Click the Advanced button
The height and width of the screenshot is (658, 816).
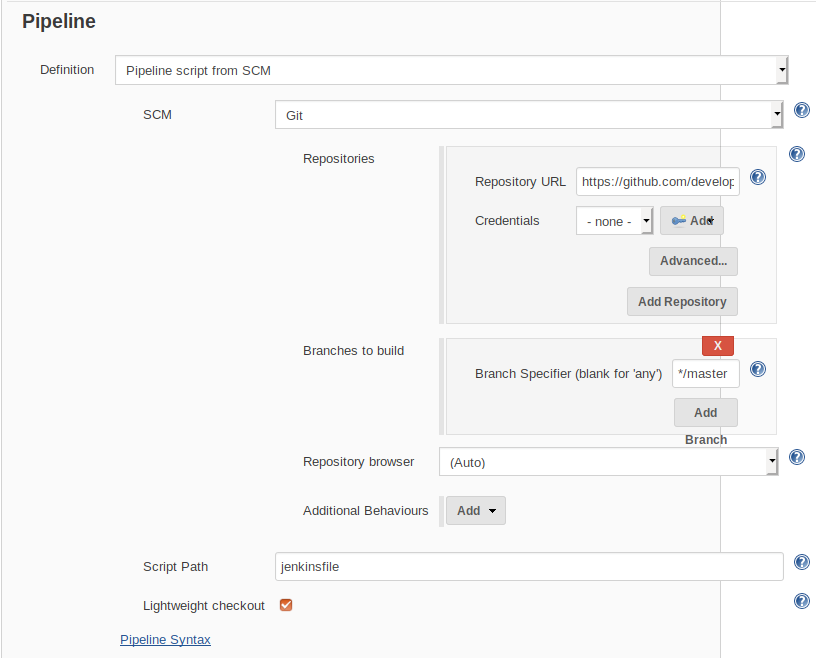click(x=693, y=260)
